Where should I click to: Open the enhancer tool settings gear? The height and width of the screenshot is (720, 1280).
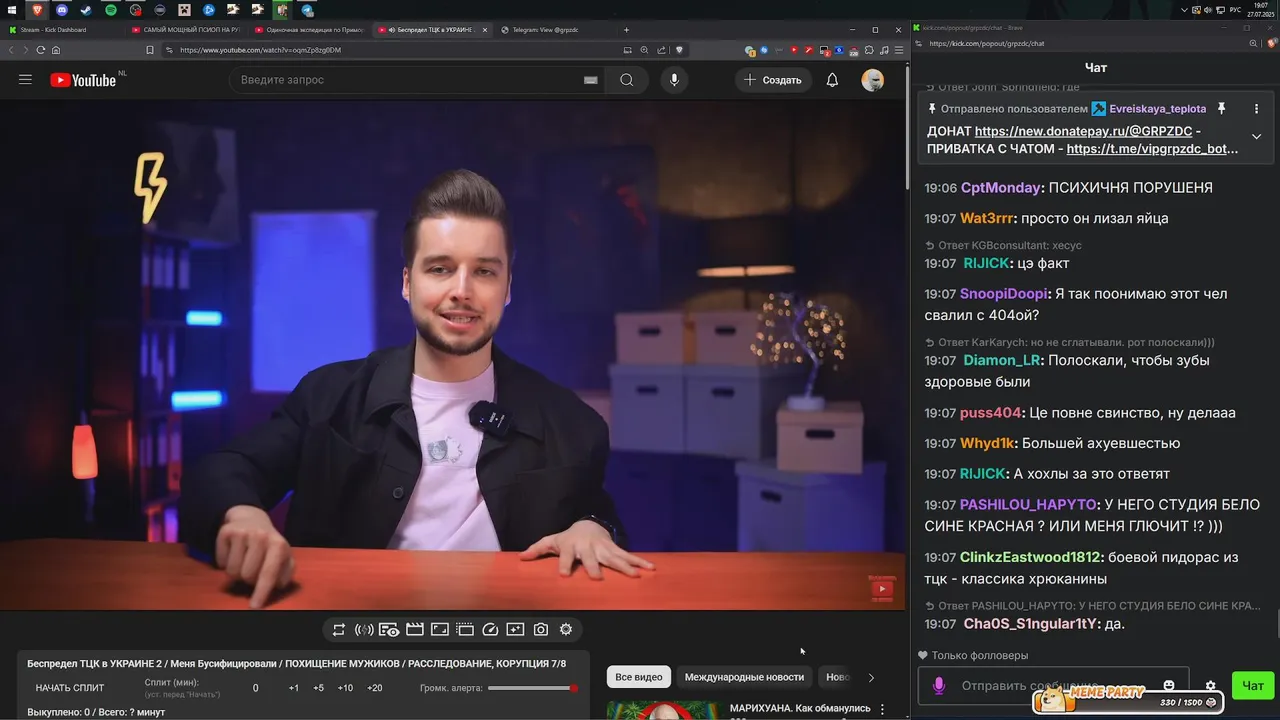click(x=566, y=629)
